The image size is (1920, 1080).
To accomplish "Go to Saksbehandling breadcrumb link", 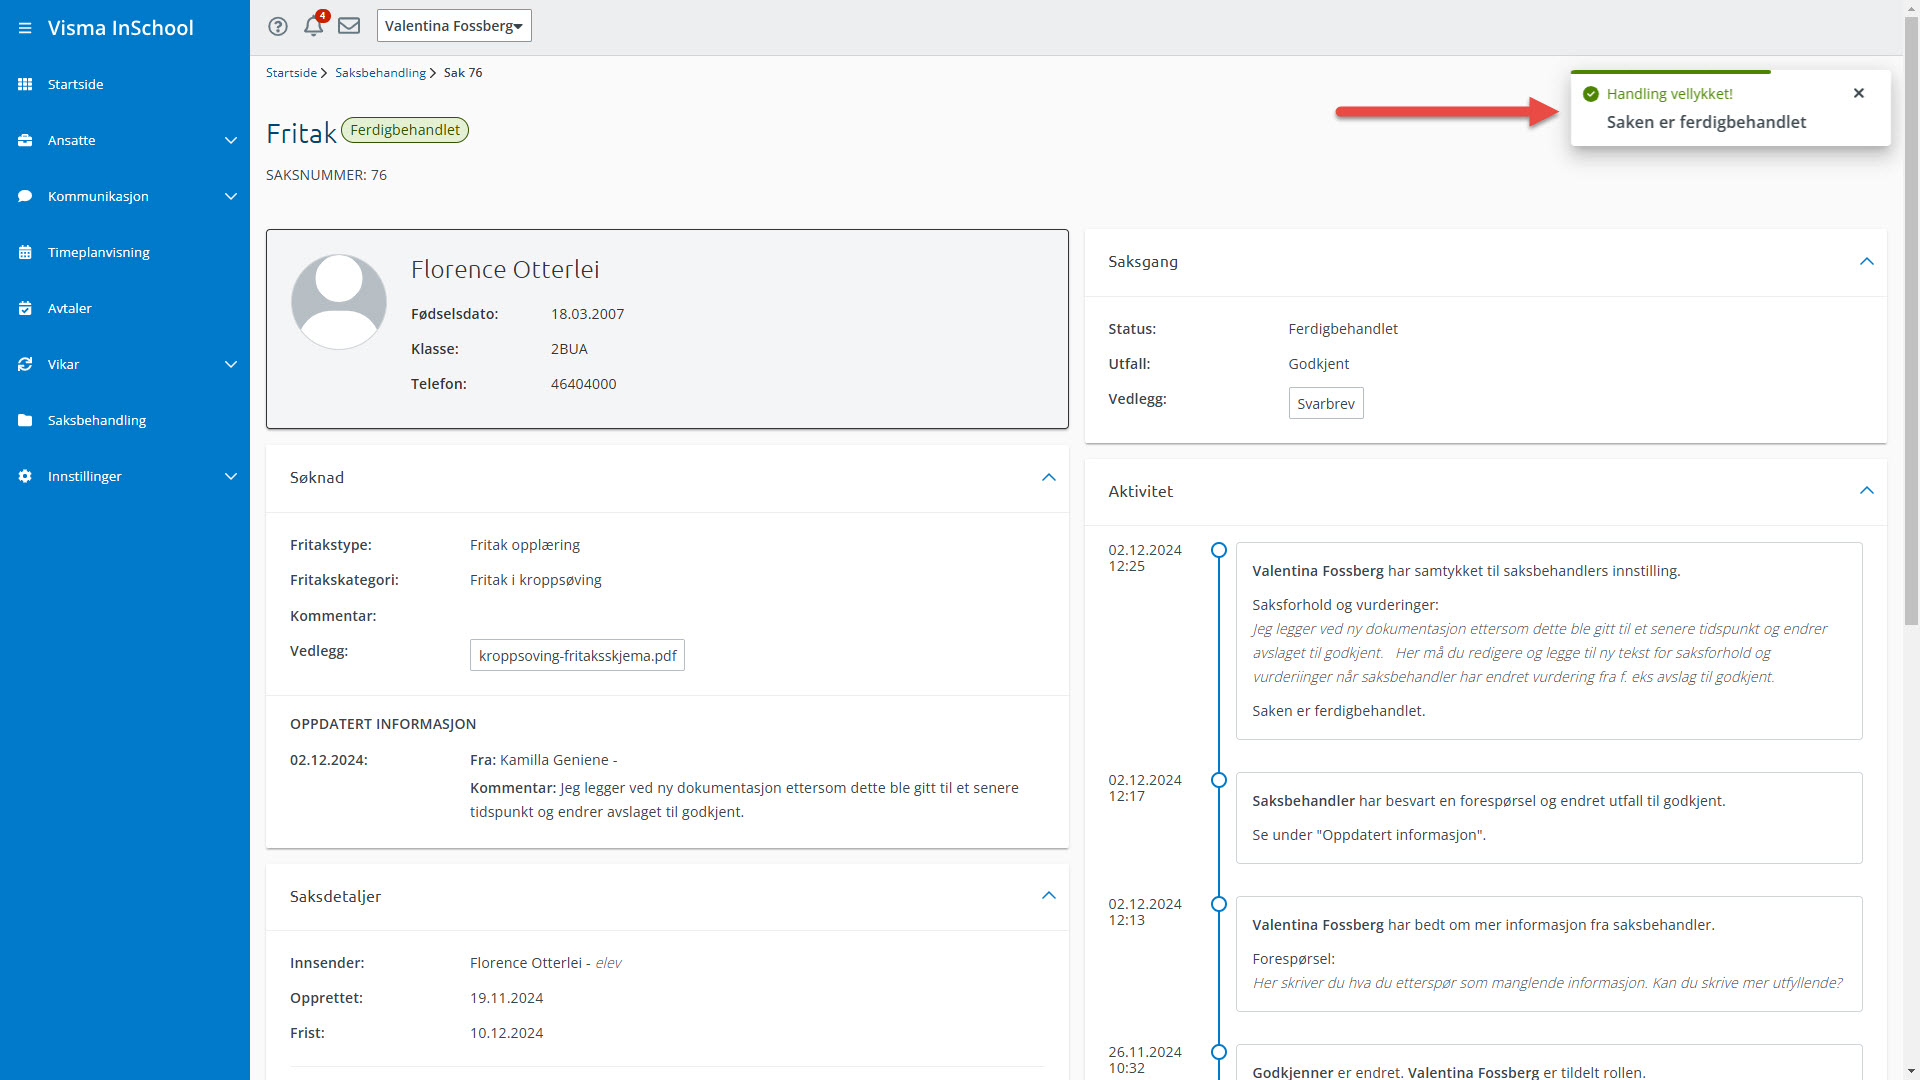I will [x=380, y=73].
